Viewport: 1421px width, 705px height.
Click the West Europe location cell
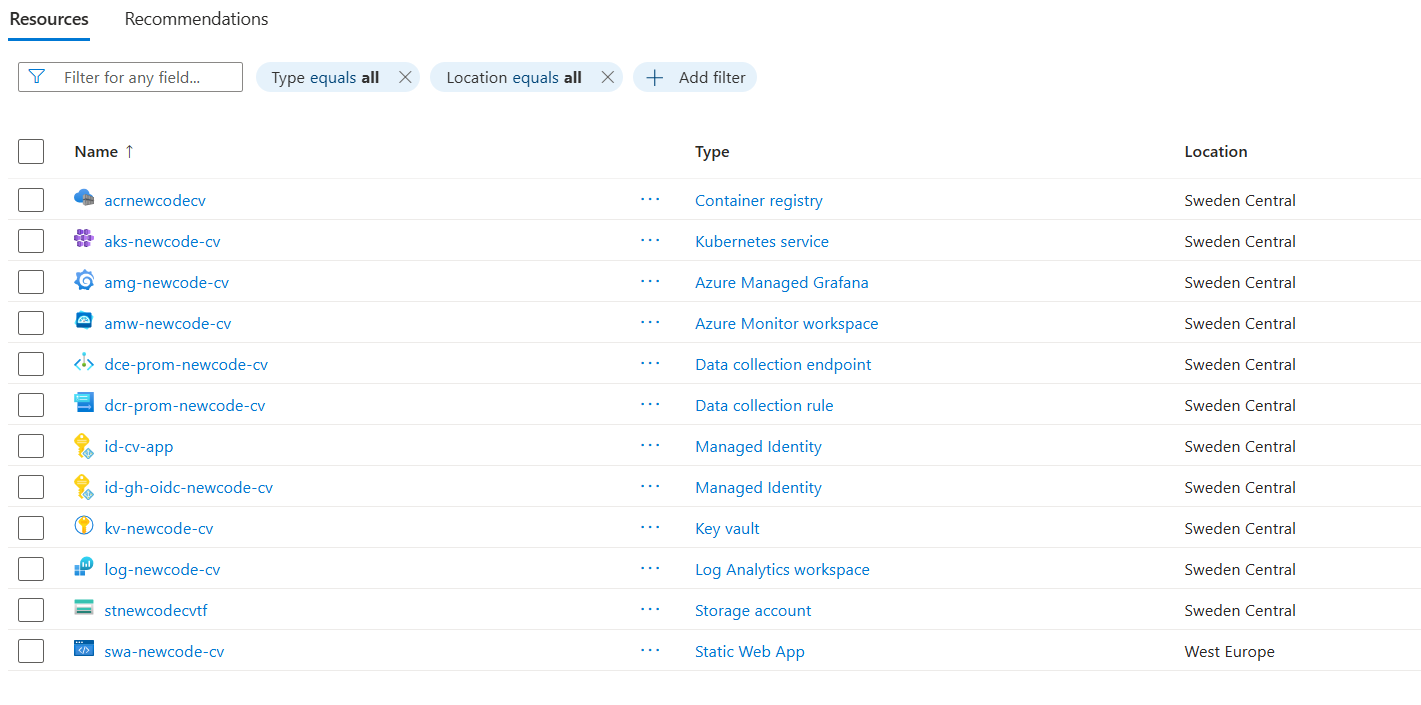[1229, 651]
